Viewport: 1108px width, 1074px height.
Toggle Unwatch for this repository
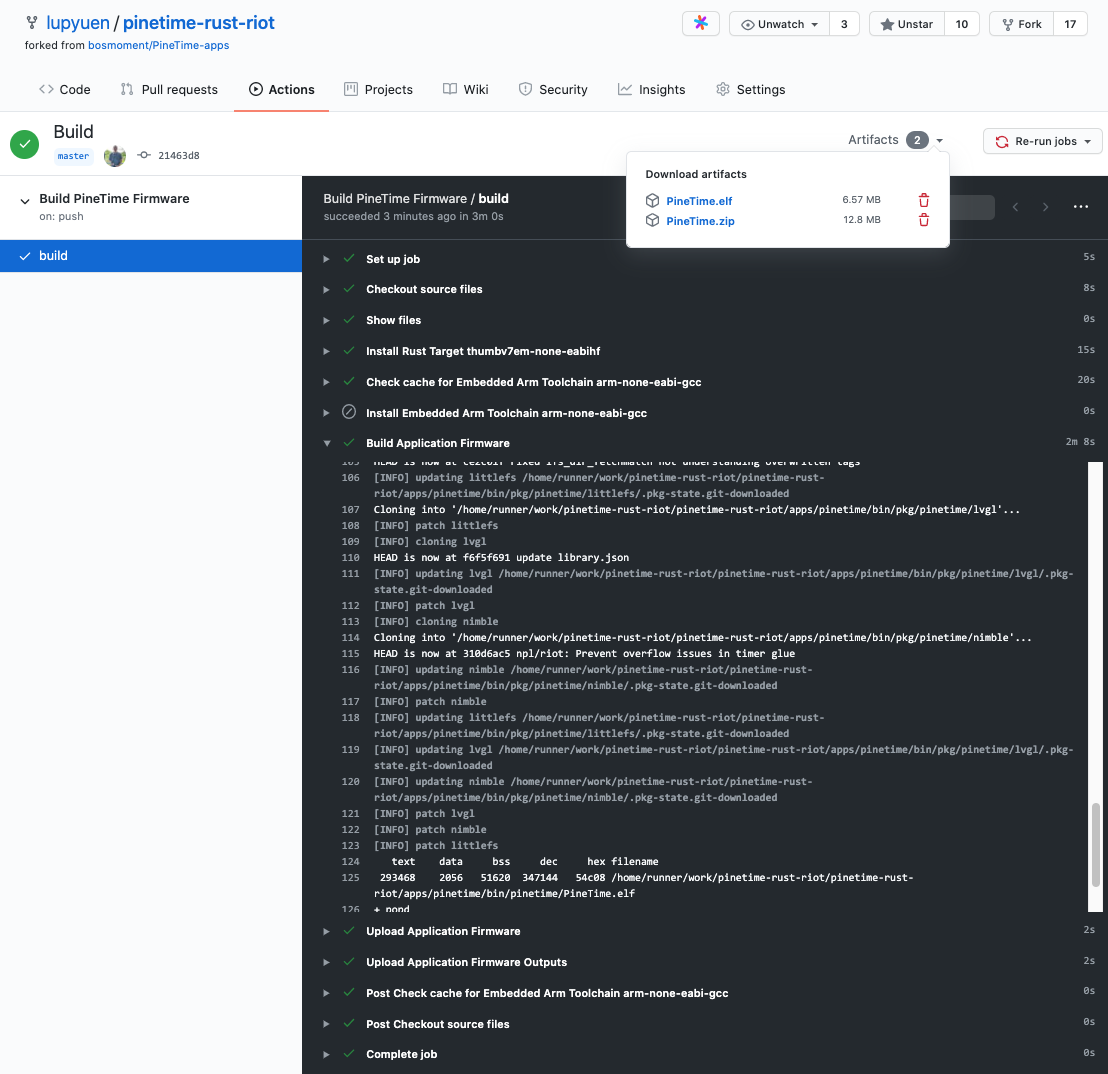tap(780, 24)
